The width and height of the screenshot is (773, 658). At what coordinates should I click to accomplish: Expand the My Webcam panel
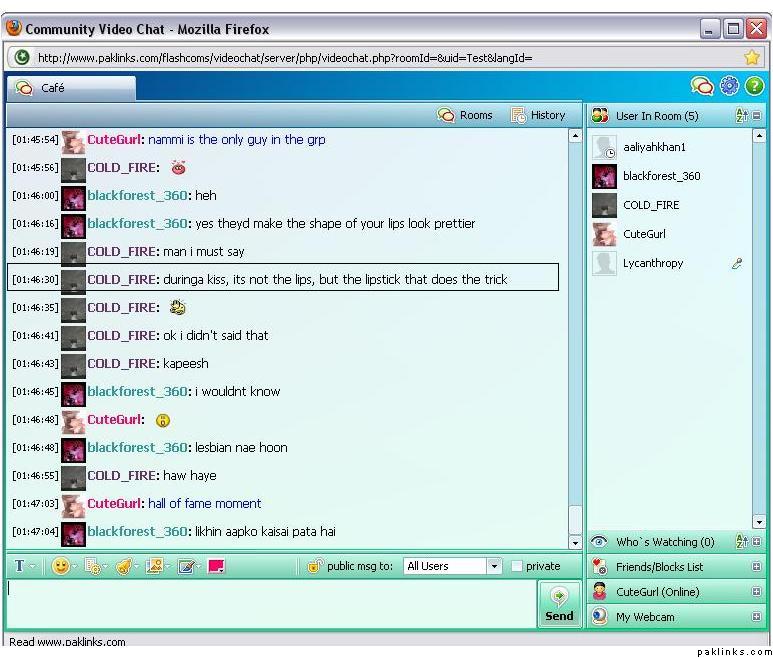[x=756, y=617]
